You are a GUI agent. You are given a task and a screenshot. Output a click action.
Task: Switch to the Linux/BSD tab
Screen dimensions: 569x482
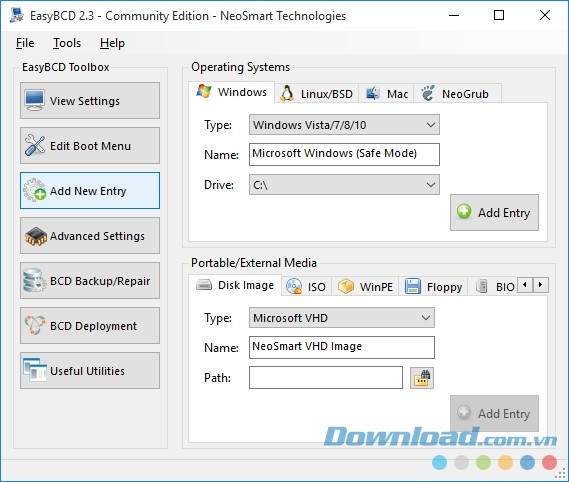[316, 94]
